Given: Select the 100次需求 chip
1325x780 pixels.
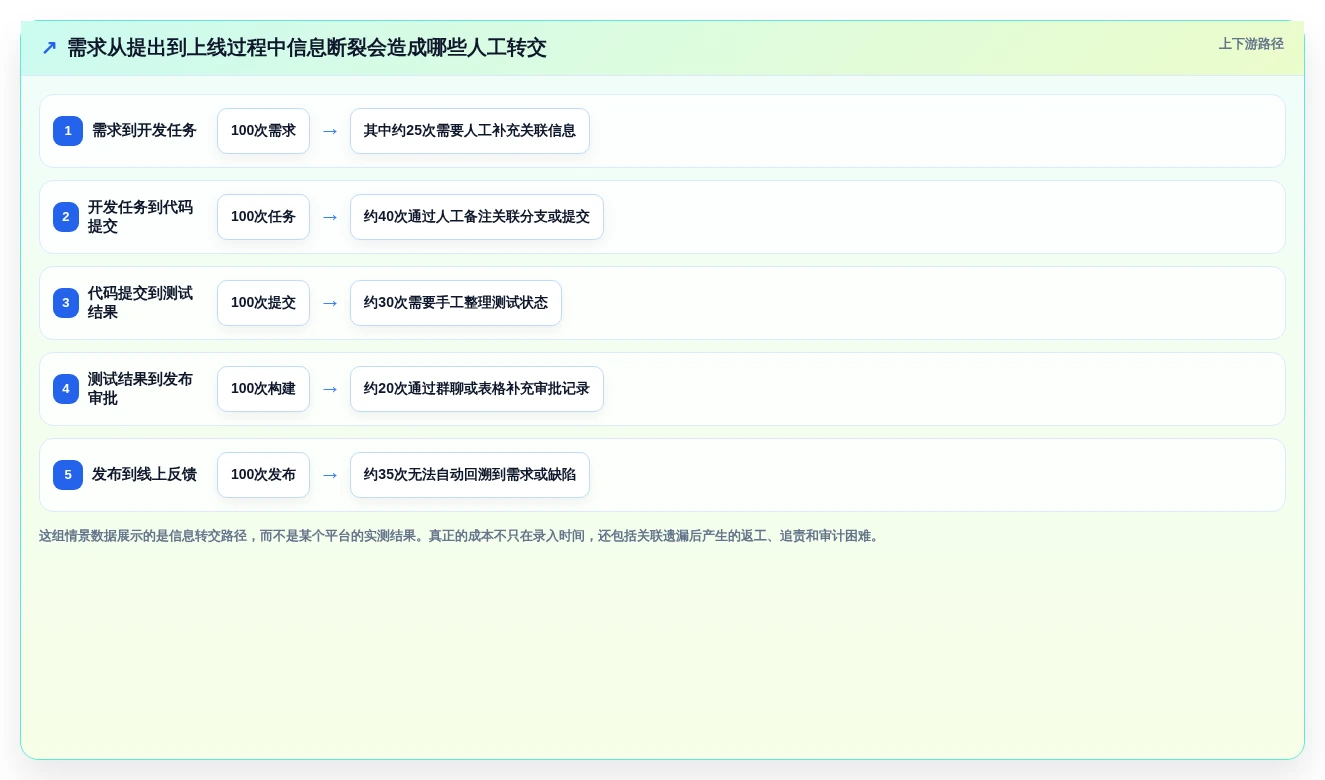Looking at the screenshot, I should point(263,131).
